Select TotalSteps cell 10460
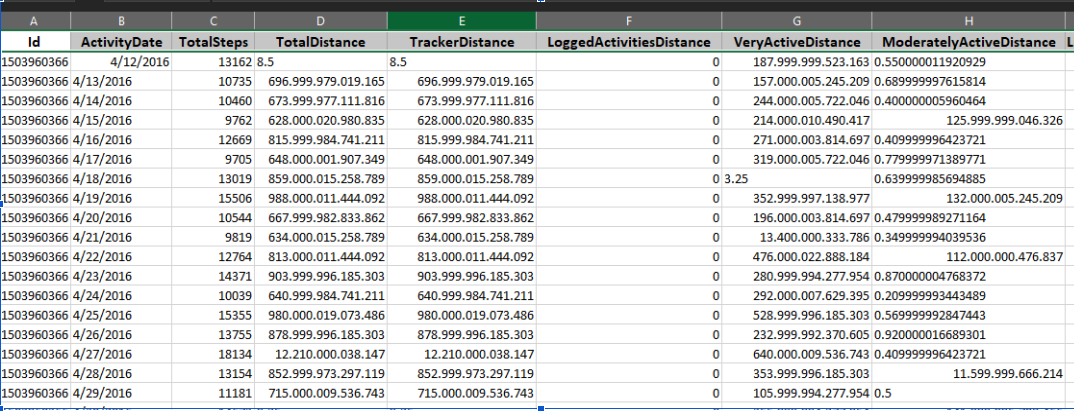 coord(213,101)
